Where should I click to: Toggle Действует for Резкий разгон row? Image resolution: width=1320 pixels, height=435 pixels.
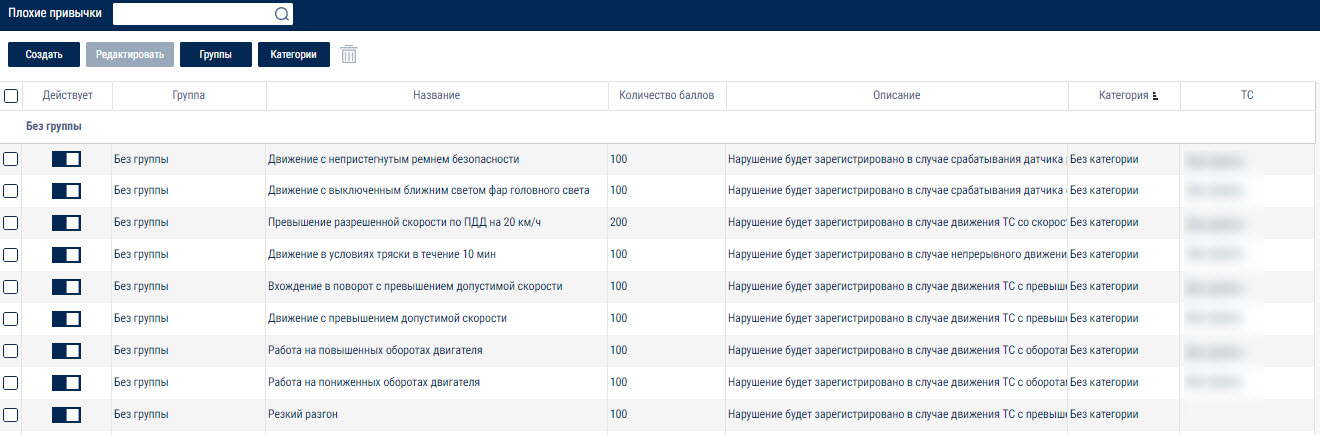(x=66, y=415)
